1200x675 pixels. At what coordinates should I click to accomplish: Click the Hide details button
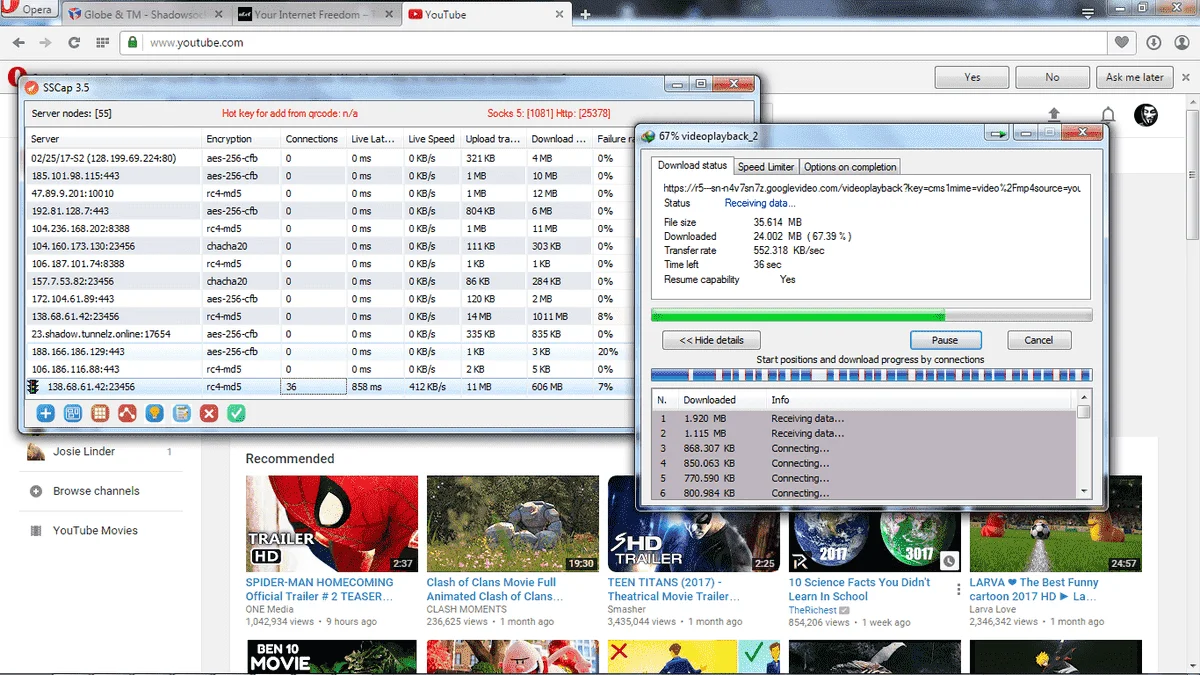click(x=711, y=340)
